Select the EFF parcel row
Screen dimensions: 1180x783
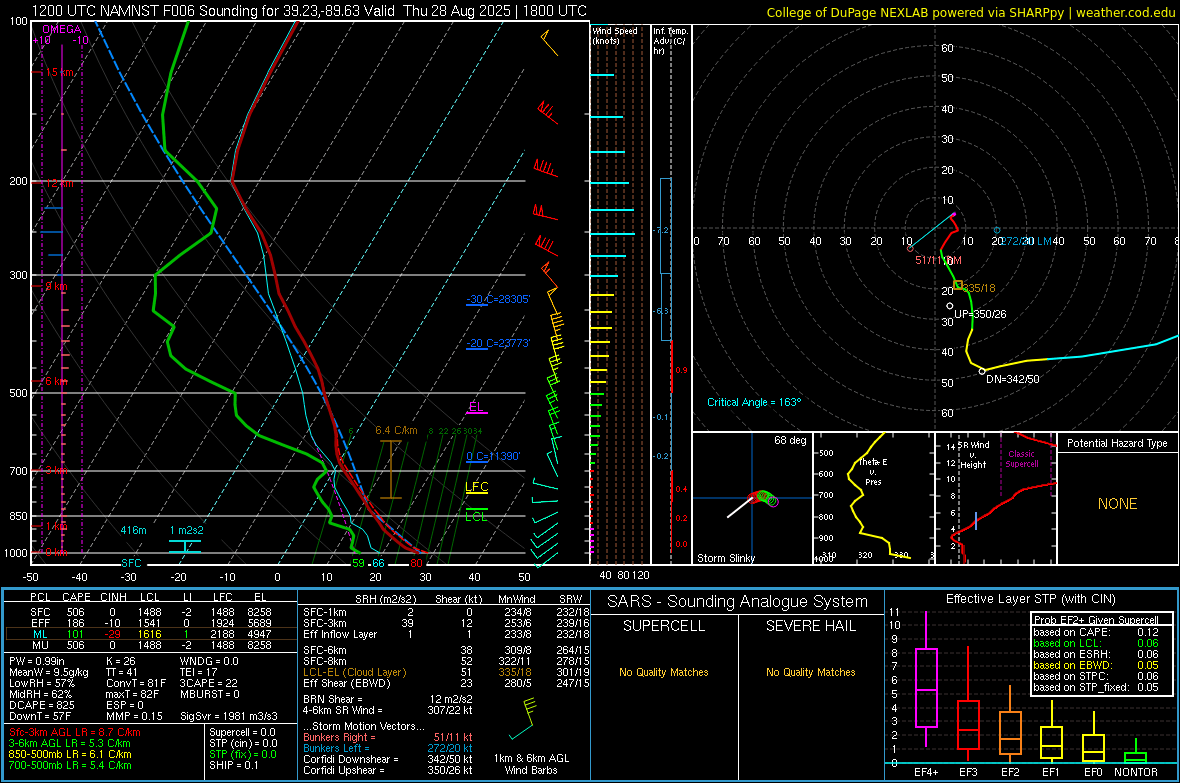click(x=151, y=623)
